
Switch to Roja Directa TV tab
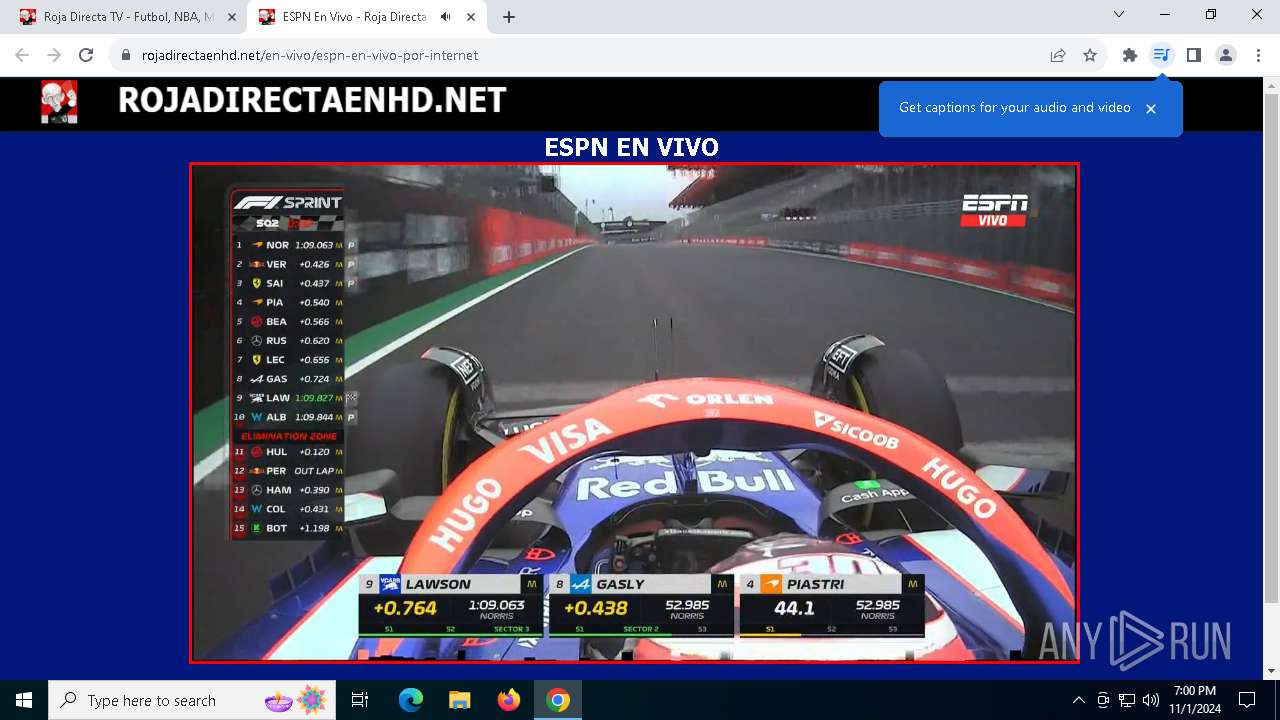[x=128, y=17]
